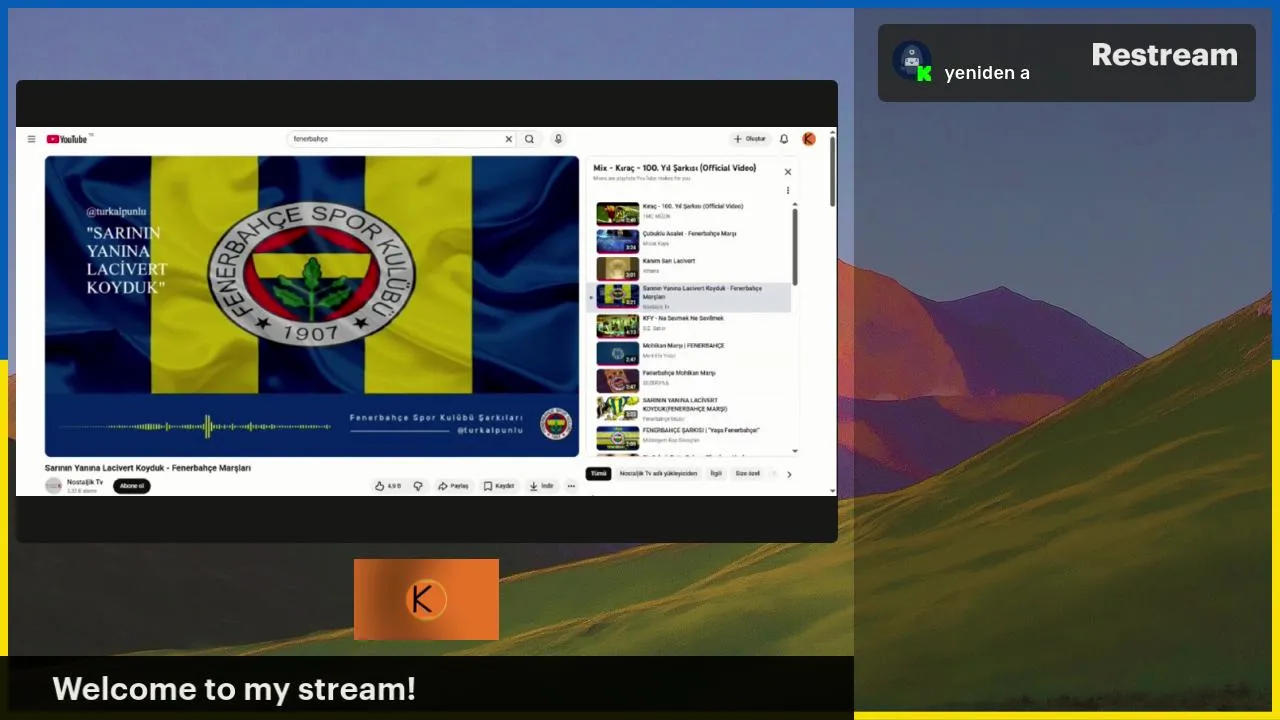This screenshot has width=1280, height=720.
Task: Open Nostaljik Tv channel name link
Action: click(85, 482)
